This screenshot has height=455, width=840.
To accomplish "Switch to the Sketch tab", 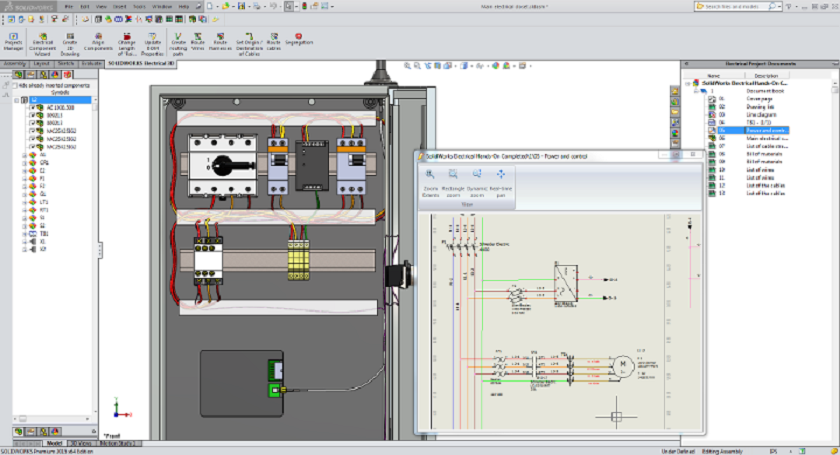I will pos(65,64).
